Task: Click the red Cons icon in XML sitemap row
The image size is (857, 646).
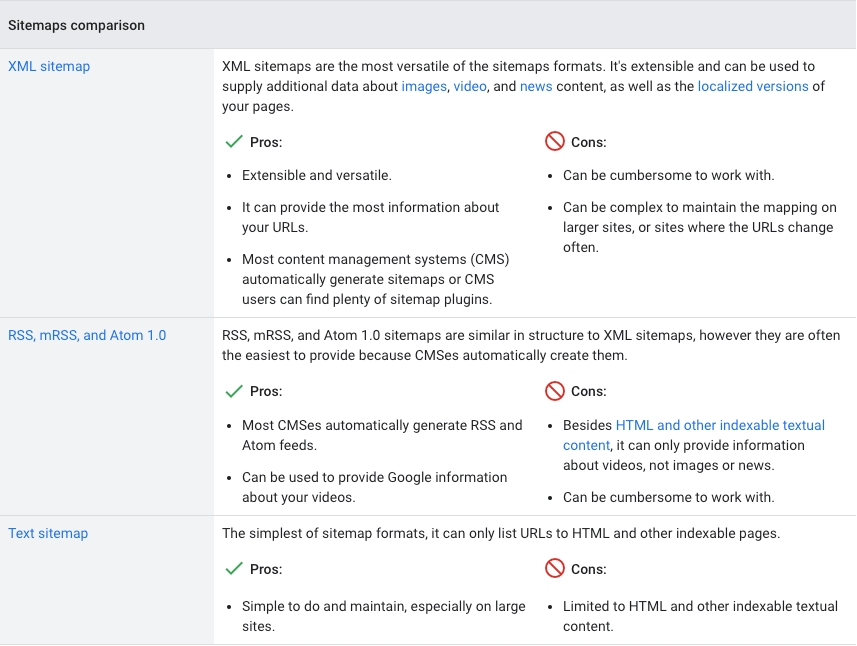Action: pos(555,142)
